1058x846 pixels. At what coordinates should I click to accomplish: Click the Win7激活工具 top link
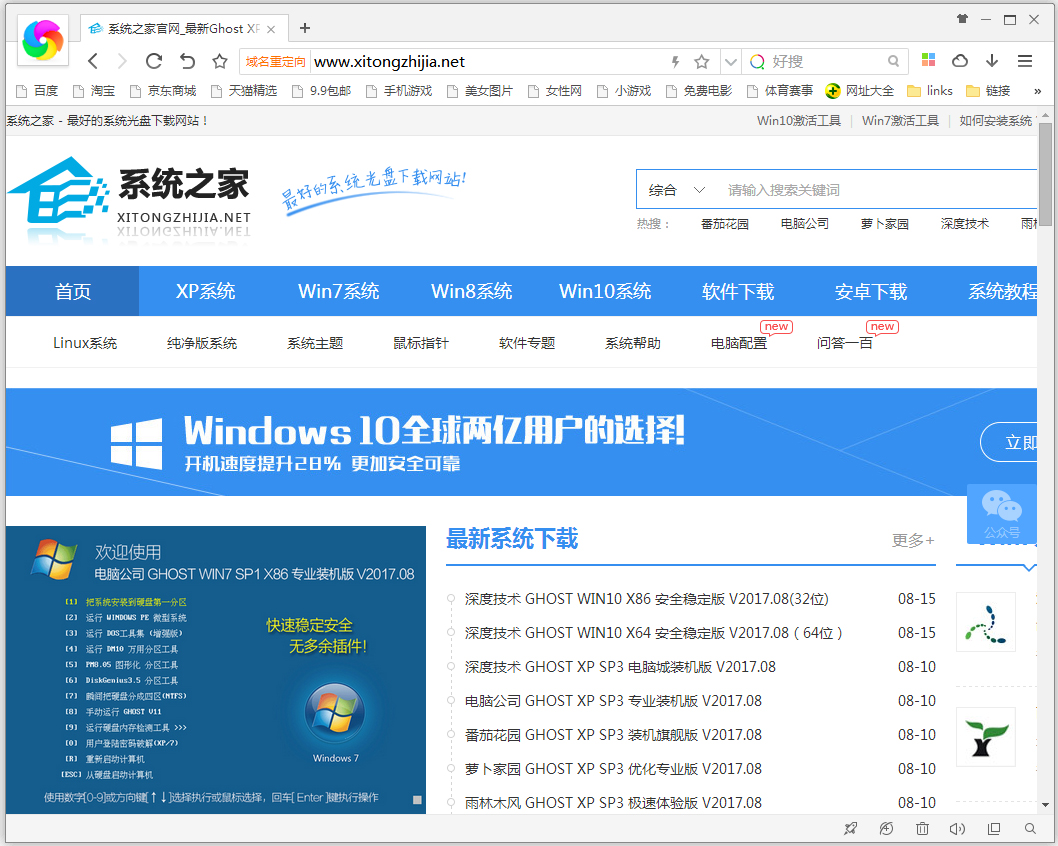click(900, 121)
